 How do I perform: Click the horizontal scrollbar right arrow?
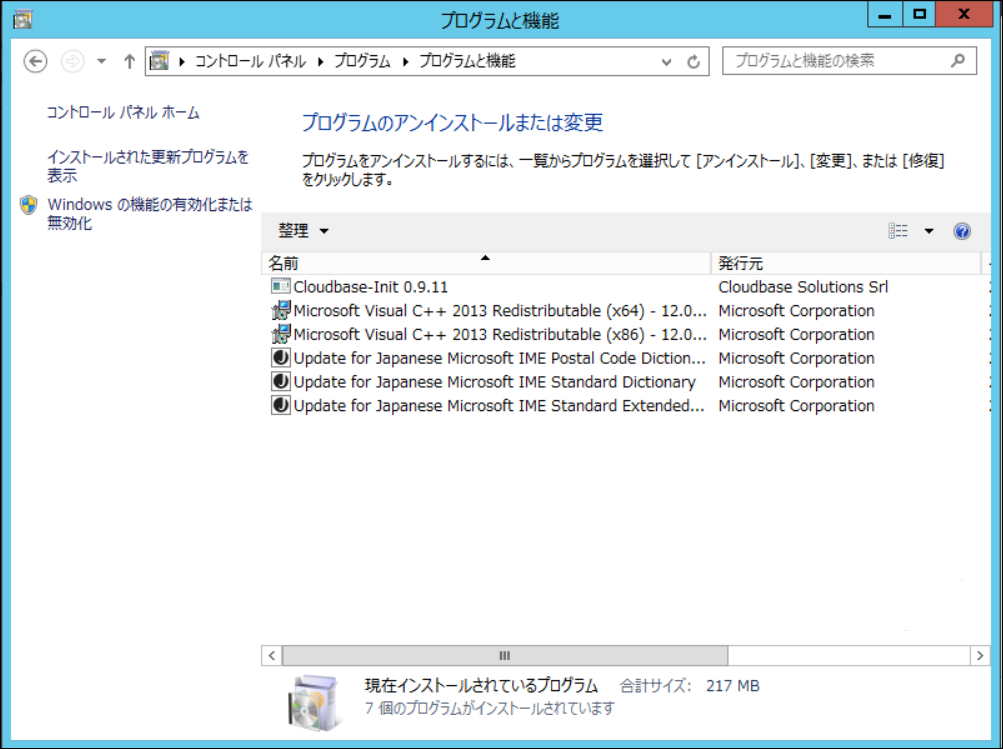(980, 656)
